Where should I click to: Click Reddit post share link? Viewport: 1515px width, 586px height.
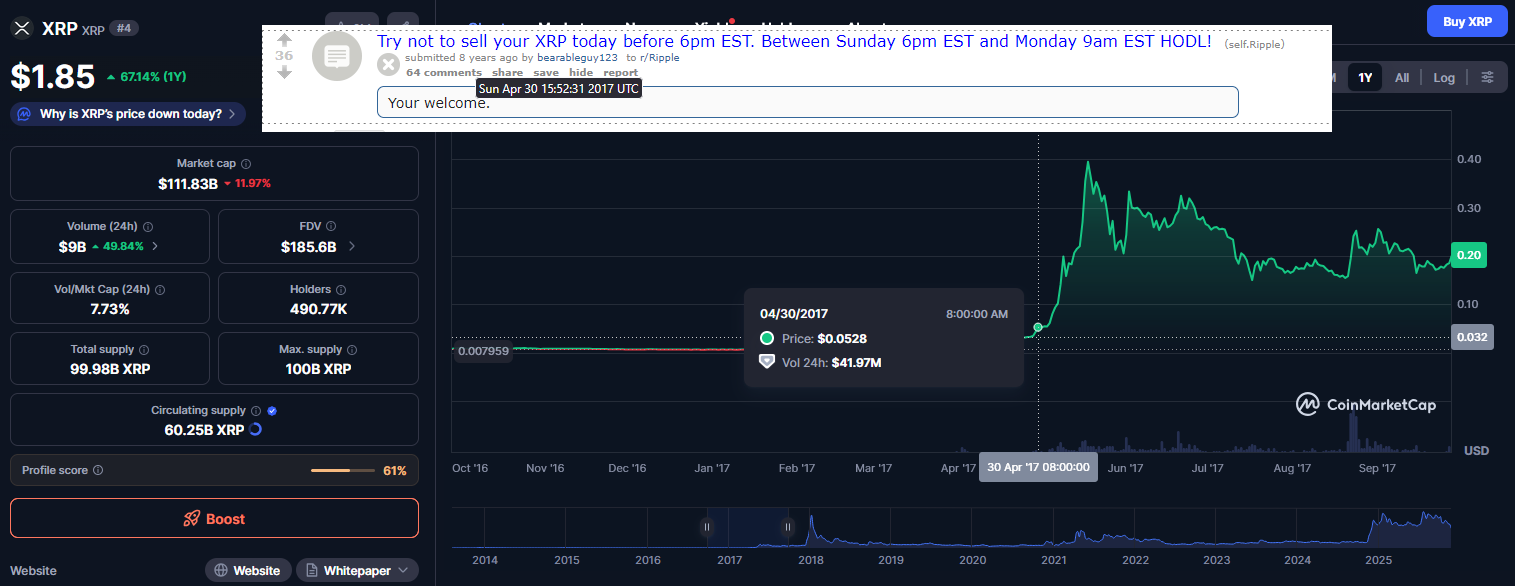(x=507, y=73)
